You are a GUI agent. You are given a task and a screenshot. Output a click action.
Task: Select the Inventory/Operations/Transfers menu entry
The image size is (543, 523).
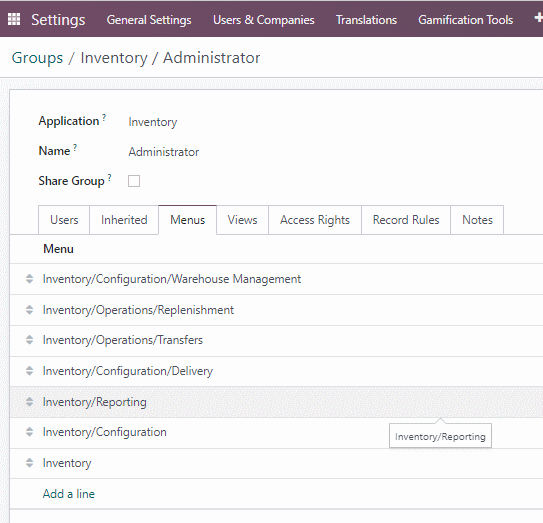(x=123, y=340)
